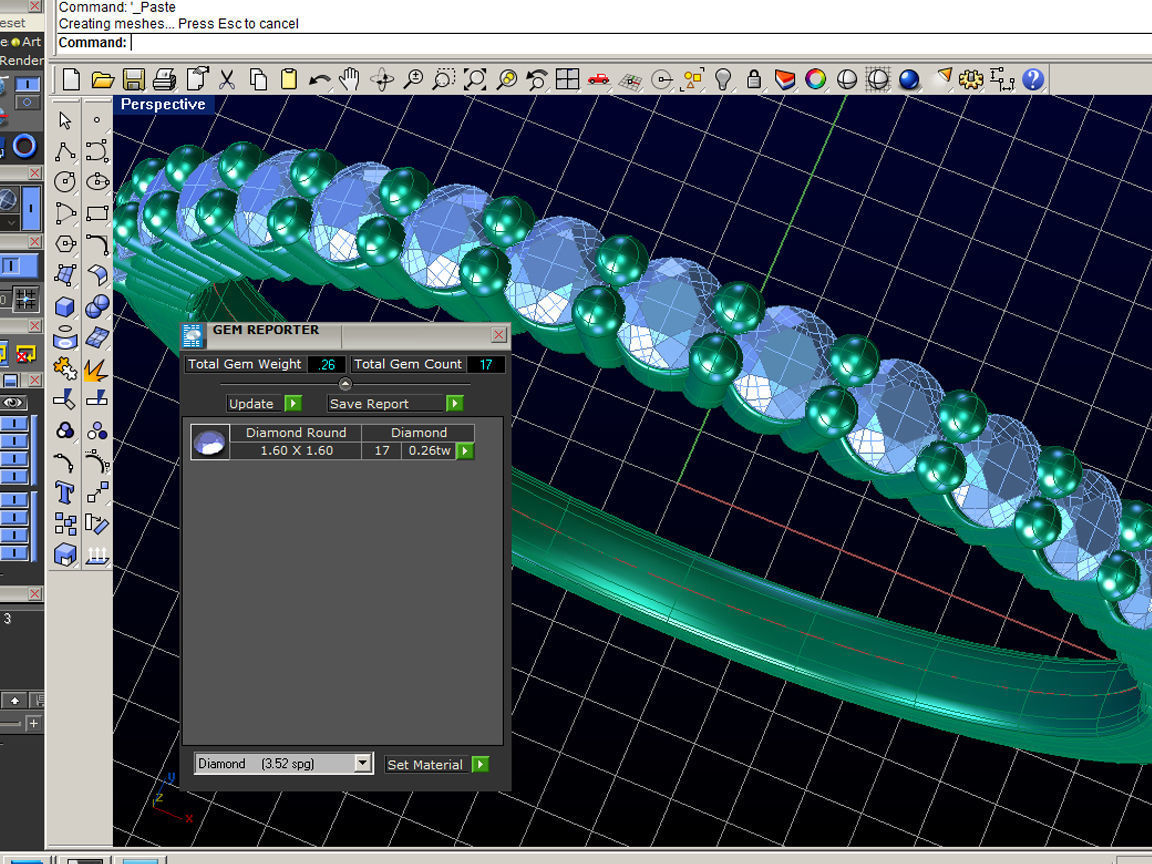Image resolution: width=1152 pixels, height=864 pixels.
Task: Click the diamond gem thumbnail
Action: [x=209, y=442]
